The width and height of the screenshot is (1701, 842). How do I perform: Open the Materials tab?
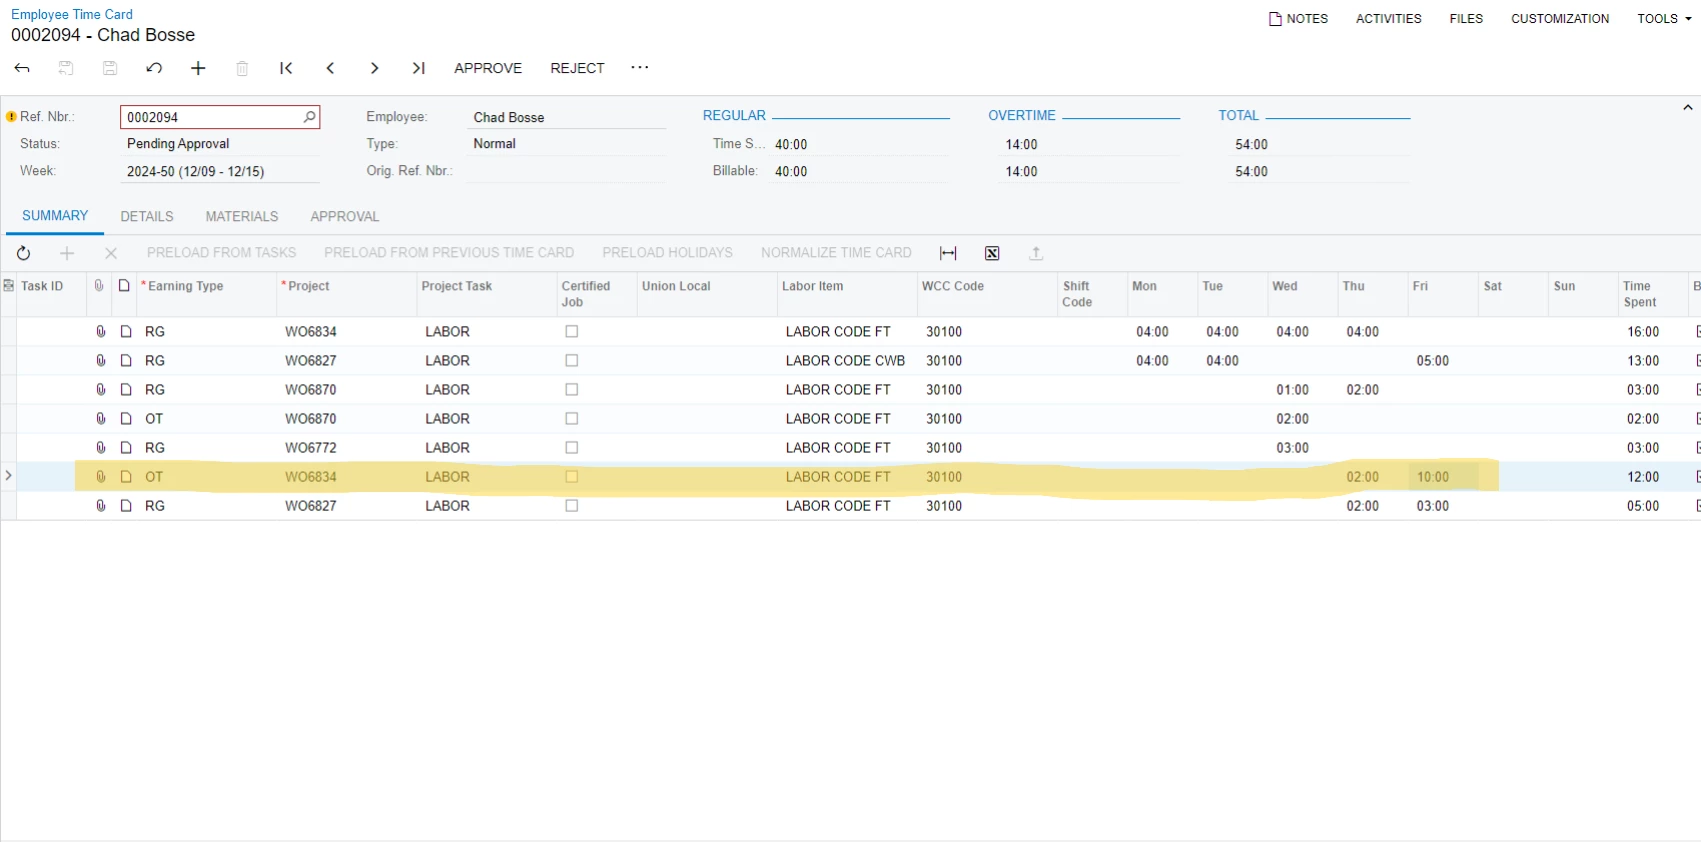pyautogui.click(x=242, y=216)
